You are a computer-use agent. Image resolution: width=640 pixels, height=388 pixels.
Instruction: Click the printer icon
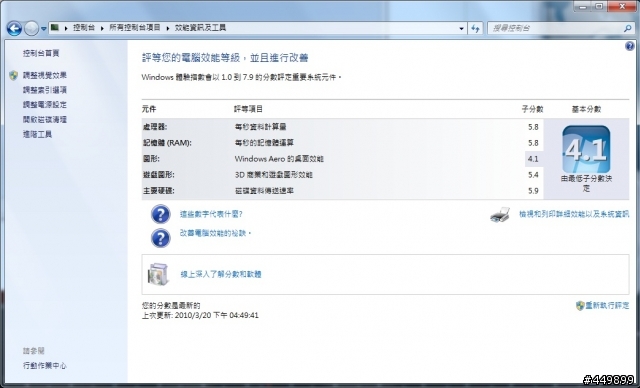click(x=500, y=214)
